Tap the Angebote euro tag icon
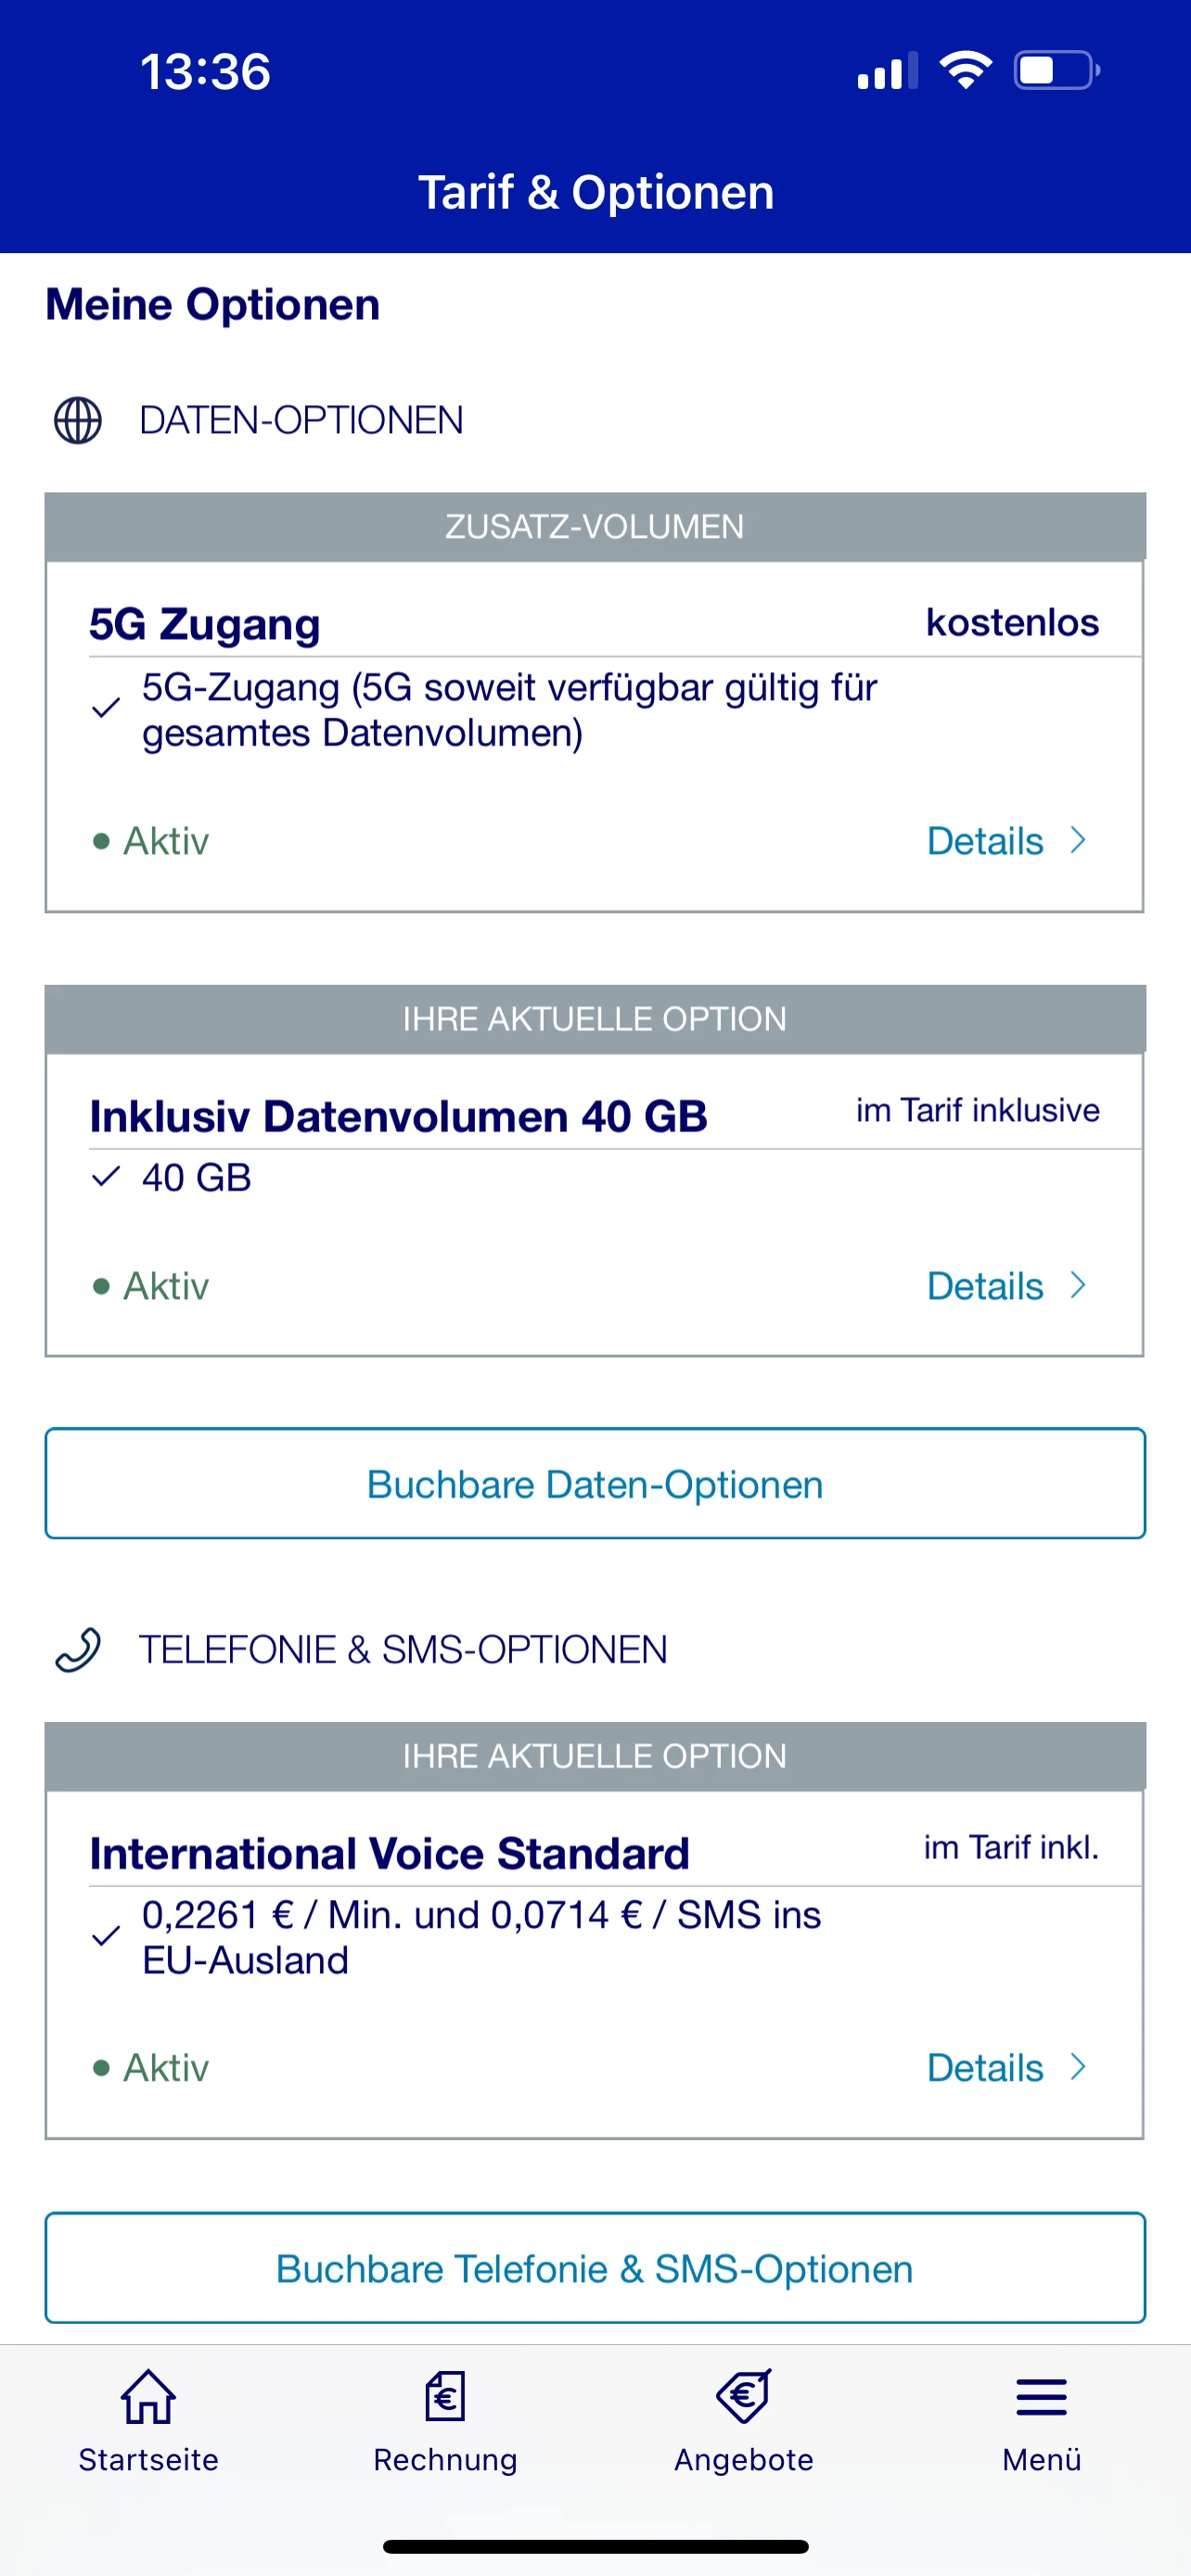 point(743,2396)
